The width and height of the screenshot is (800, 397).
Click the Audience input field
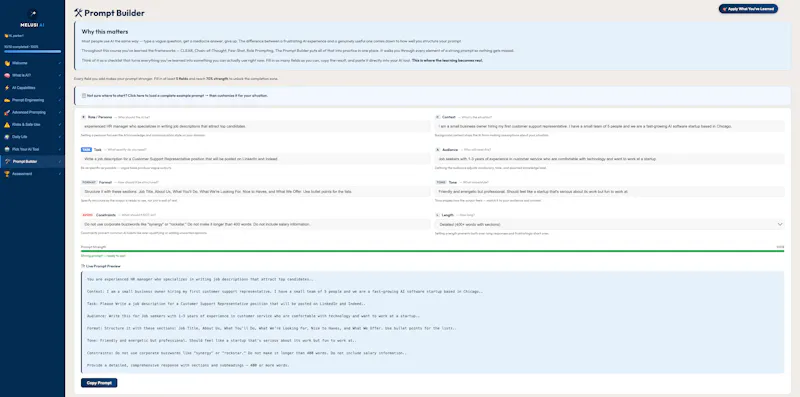[609, 159]
